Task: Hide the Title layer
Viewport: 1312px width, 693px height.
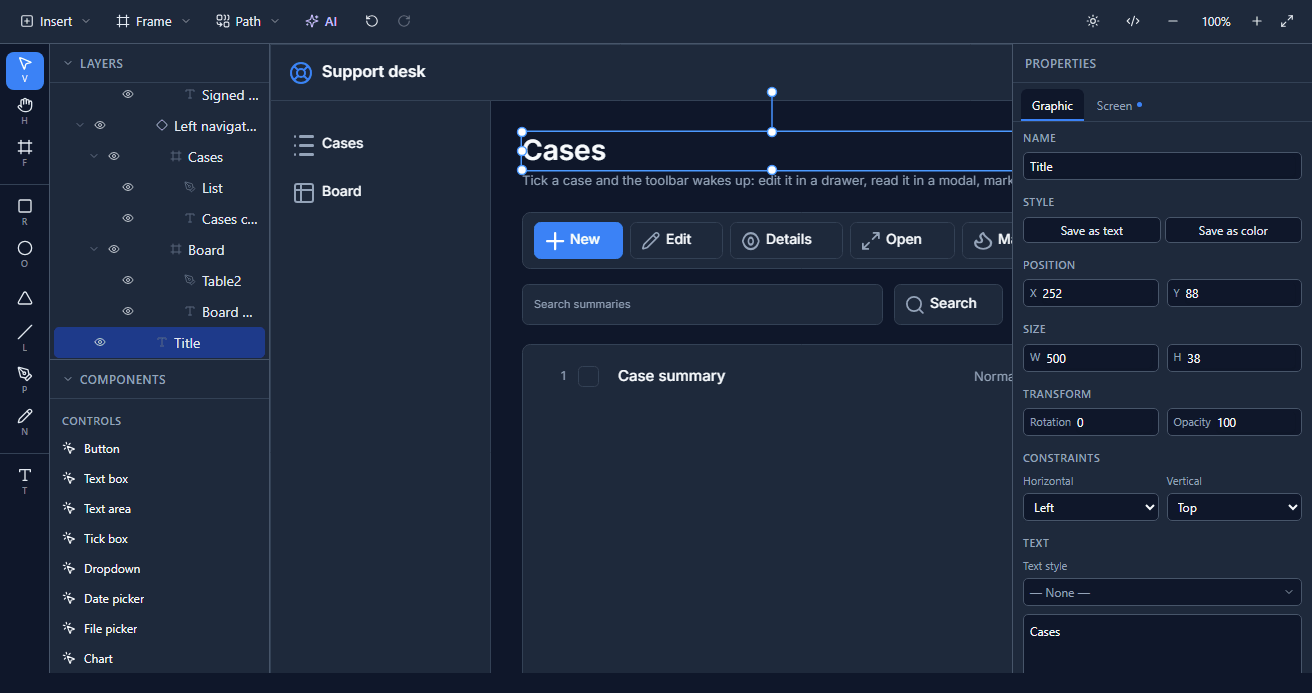Action: [x=100, y=343]
